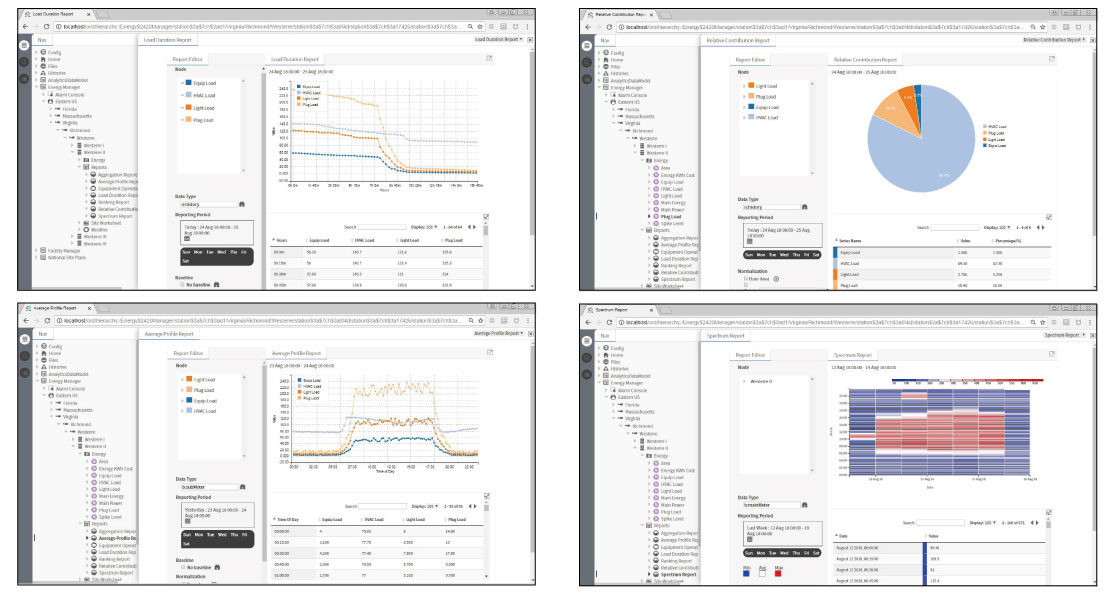1111x595 pixels.
Task: Click the baseline binoculars icon in Load Duration window
Action: pos(216,285)
